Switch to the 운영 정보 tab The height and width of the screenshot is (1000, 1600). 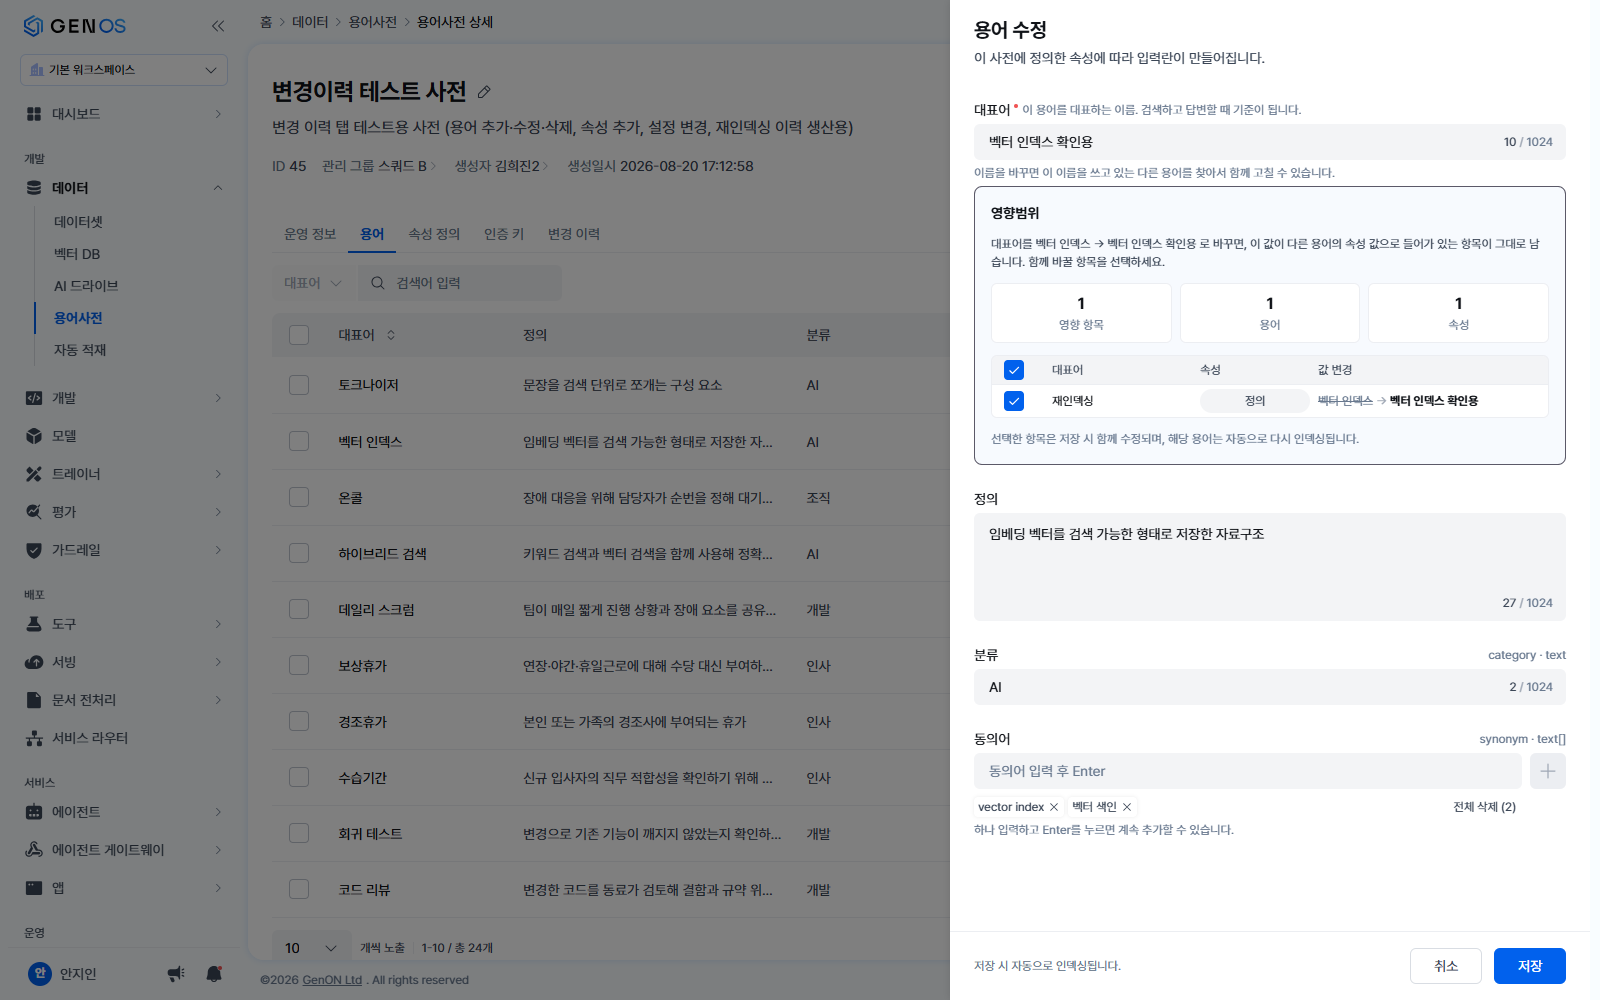click(310, 234)
